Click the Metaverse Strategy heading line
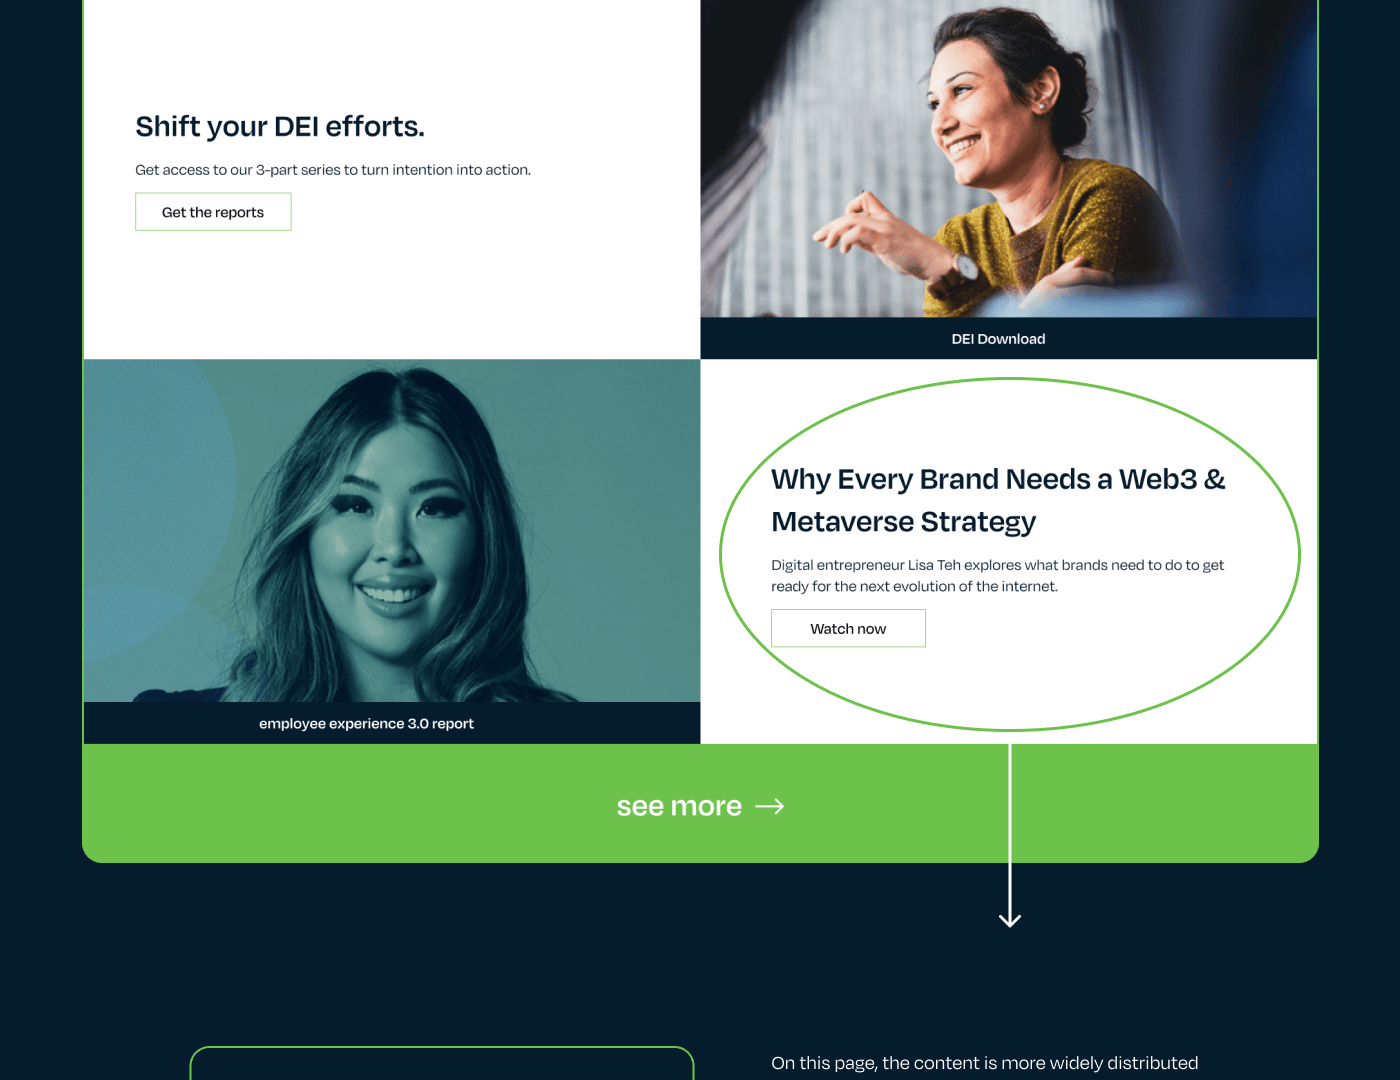Image resolution: width=1400 pixels, height=1080 pixels. 903,522
